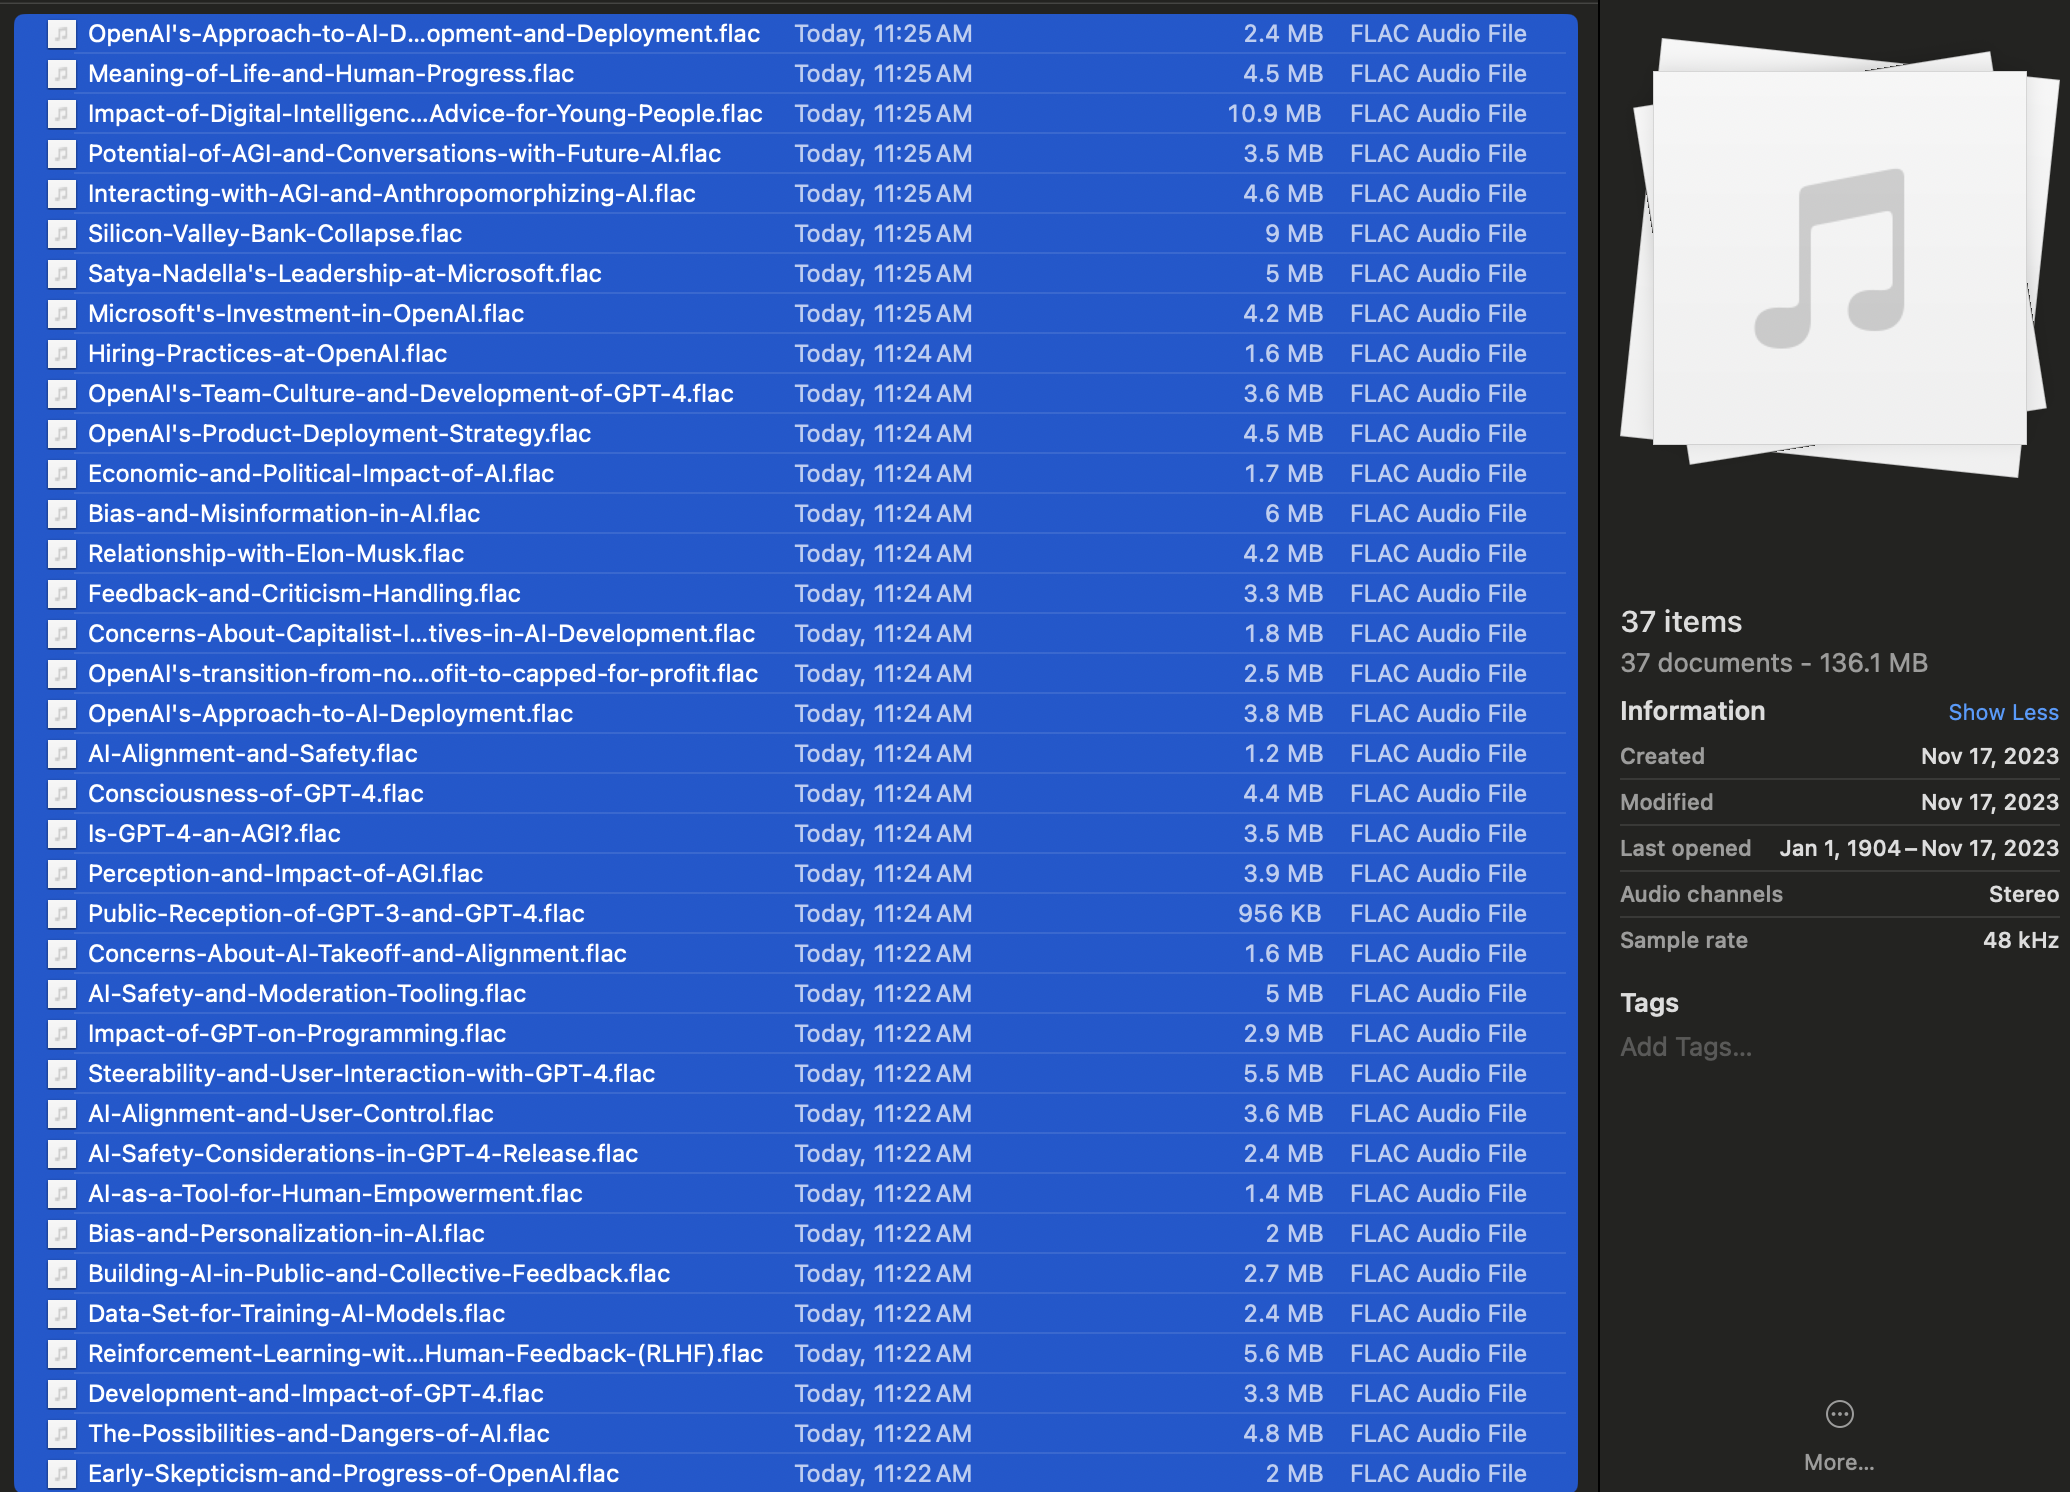The width and height of the screenshot is (2070, 1492).
Task: Click the icon next to Relationship-with-Elon-Musk.flac
Action: point(62,554)
